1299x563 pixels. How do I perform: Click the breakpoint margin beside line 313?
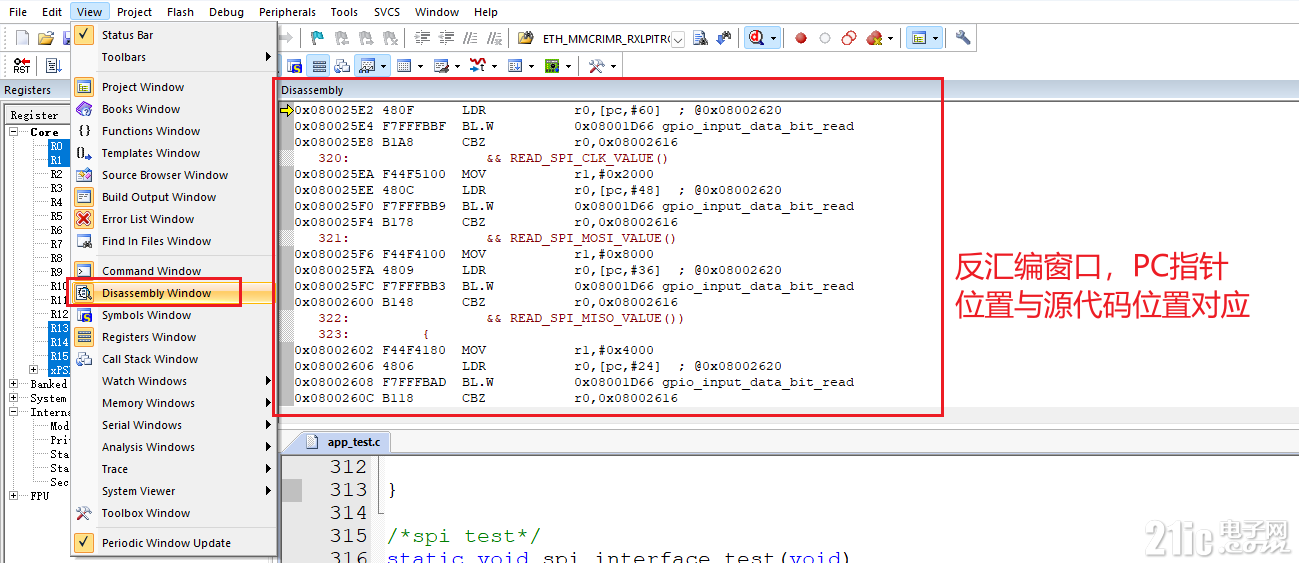(x=292, y=490)
